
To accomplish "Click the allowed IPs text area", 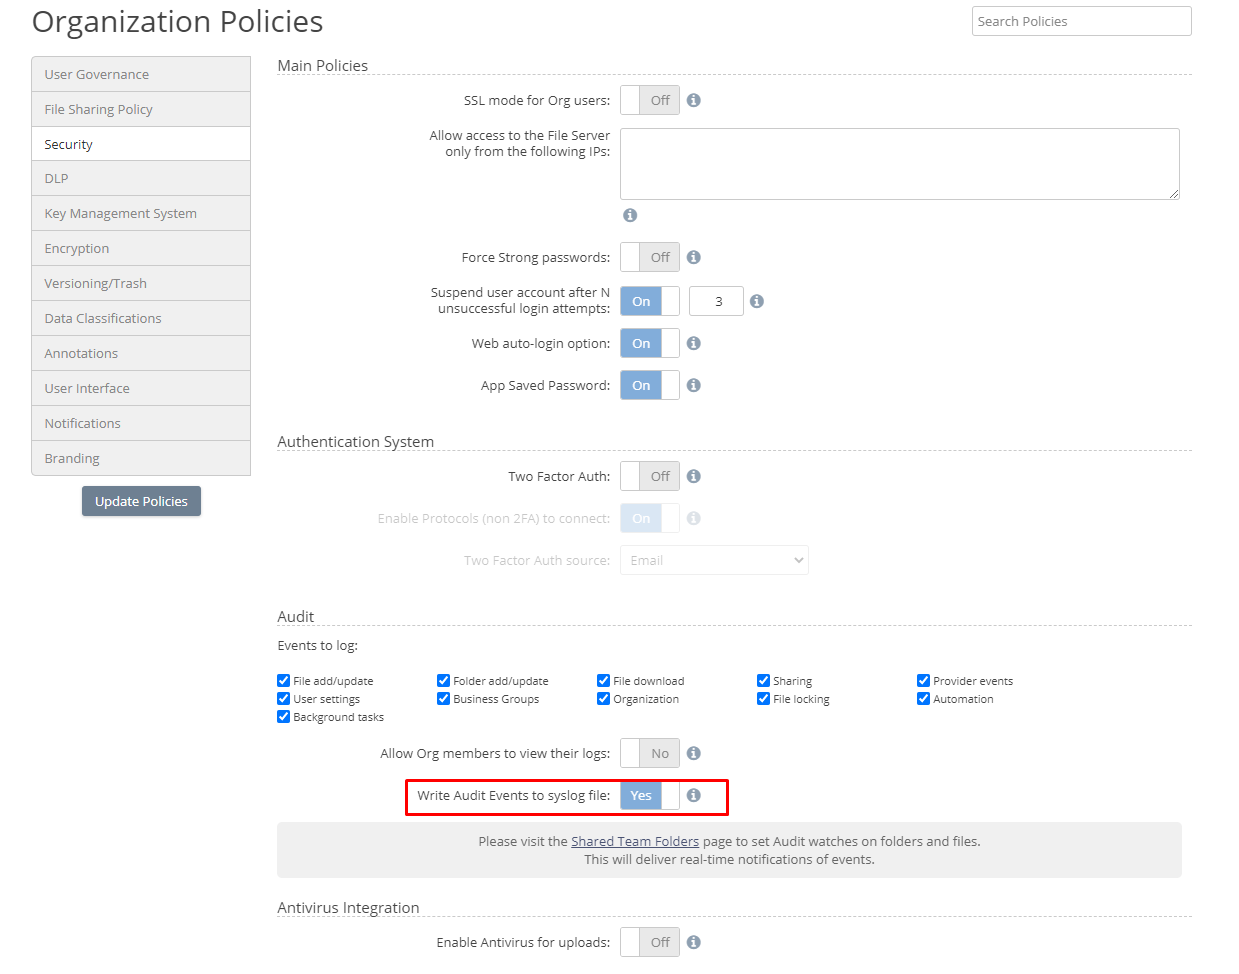I will tap(899, 164).
